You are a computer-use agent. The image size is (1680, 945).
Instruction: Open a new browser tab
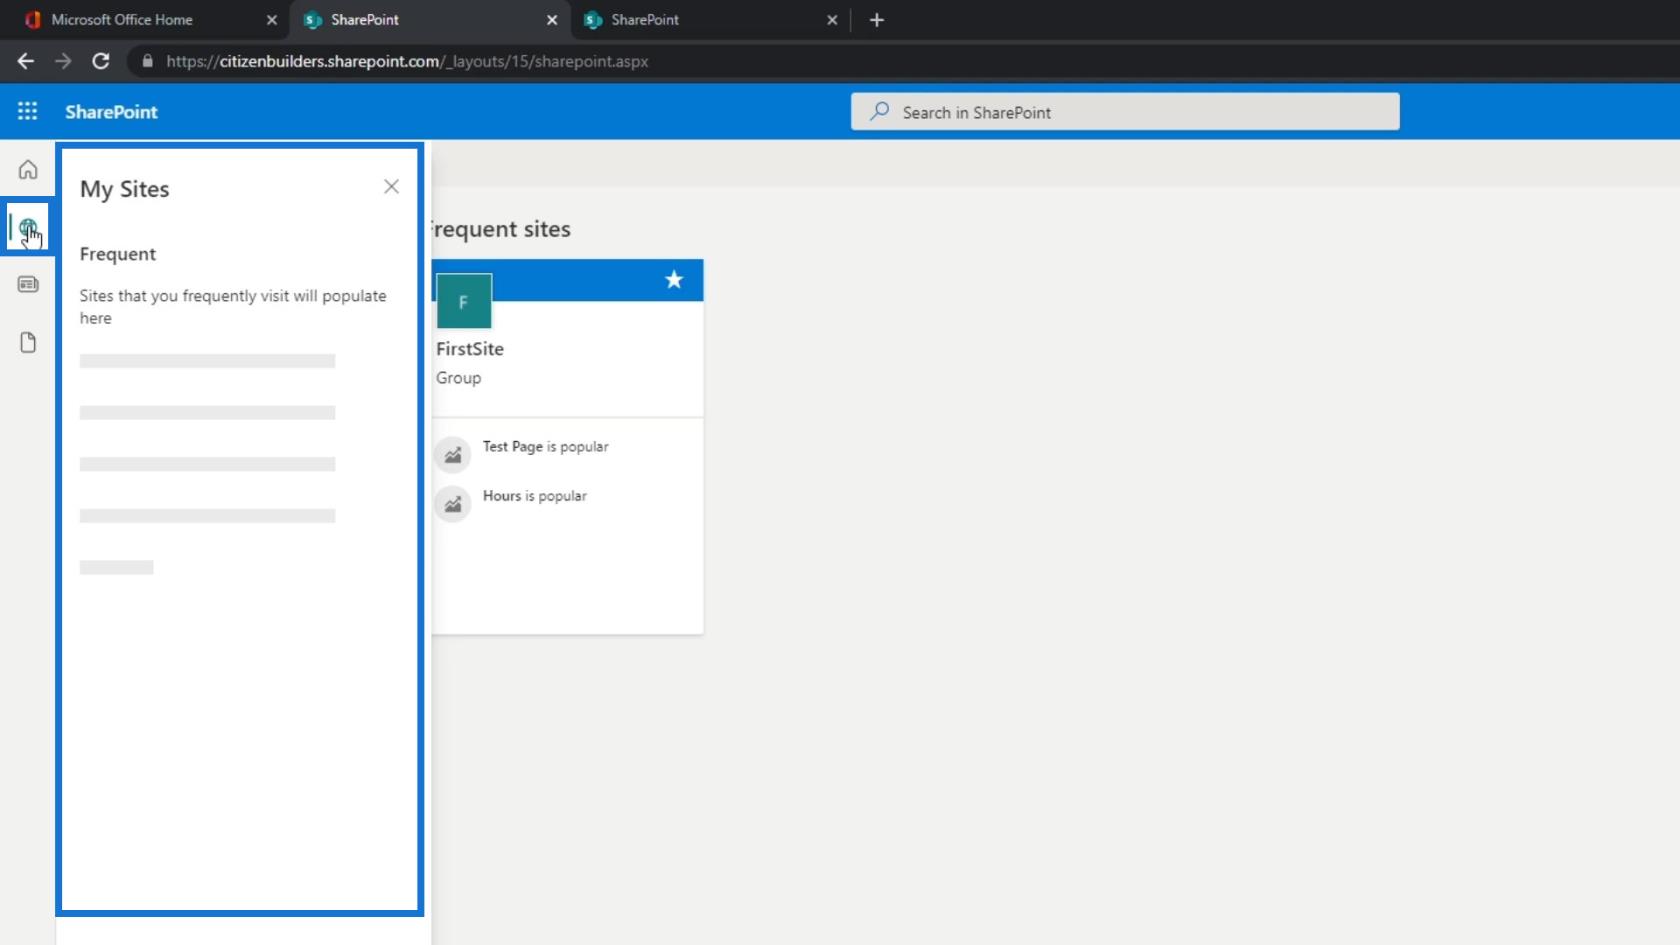[x=877, y=20]
